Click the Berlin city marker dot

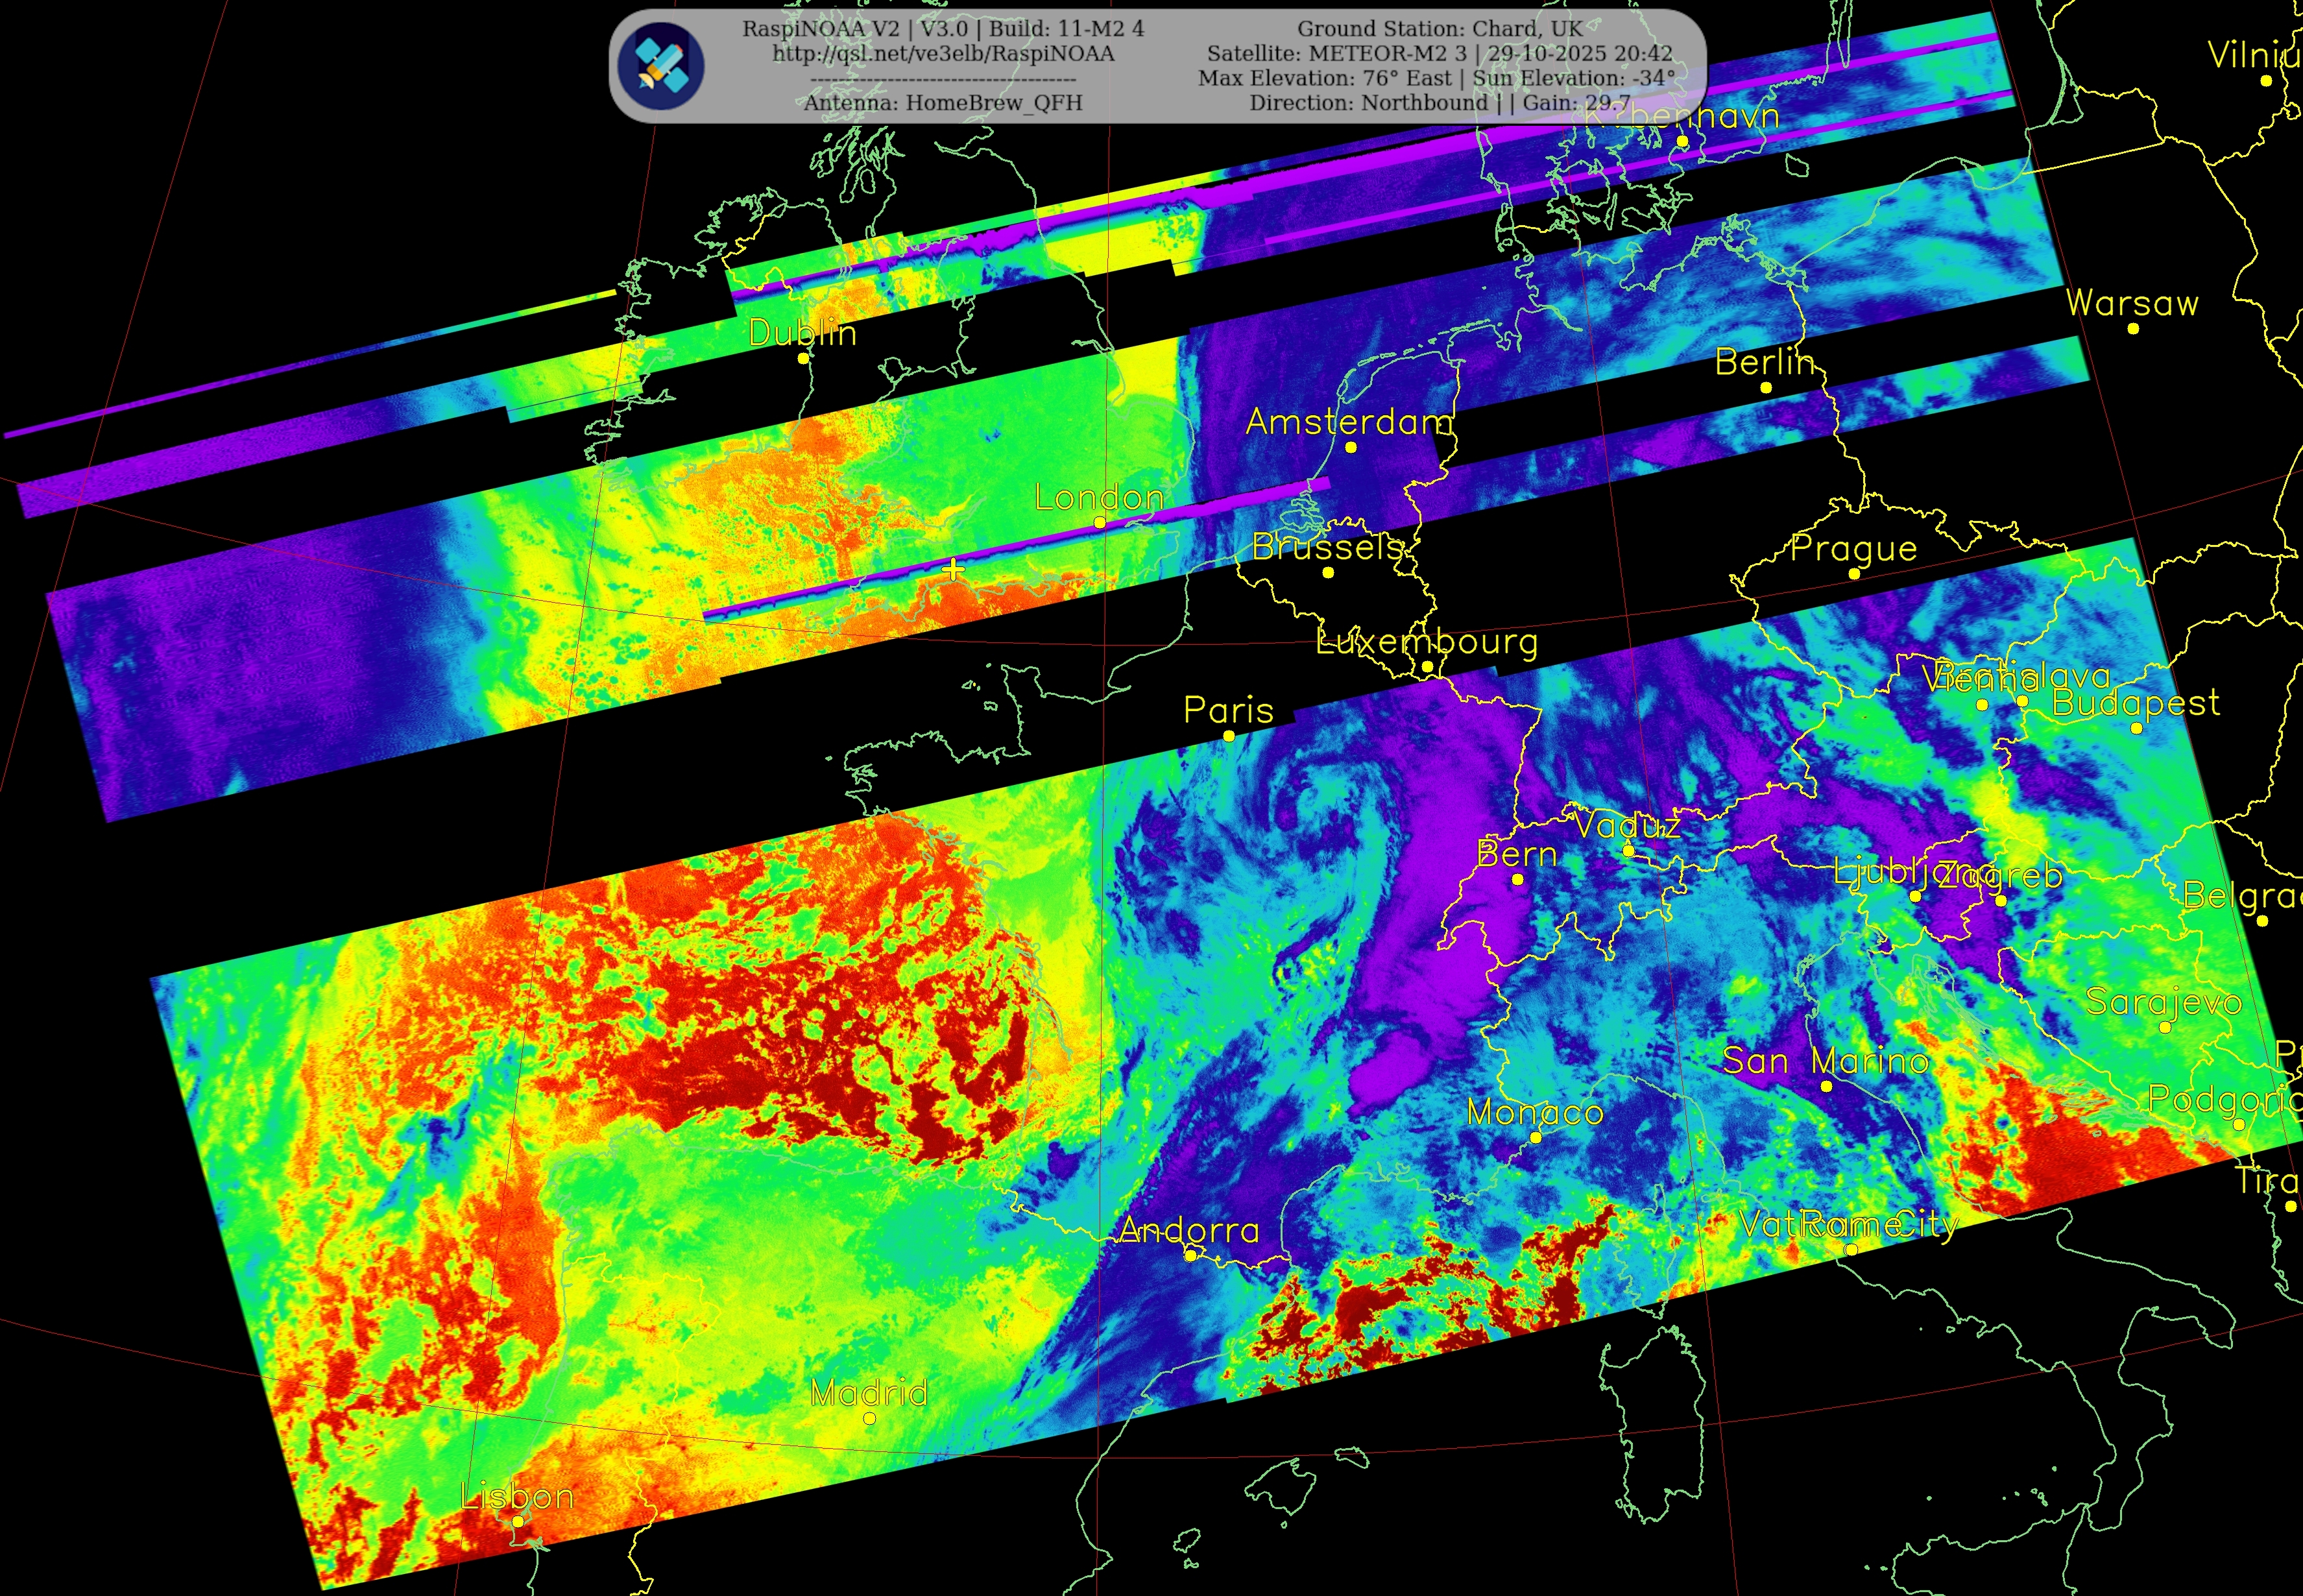[1766, 388]
